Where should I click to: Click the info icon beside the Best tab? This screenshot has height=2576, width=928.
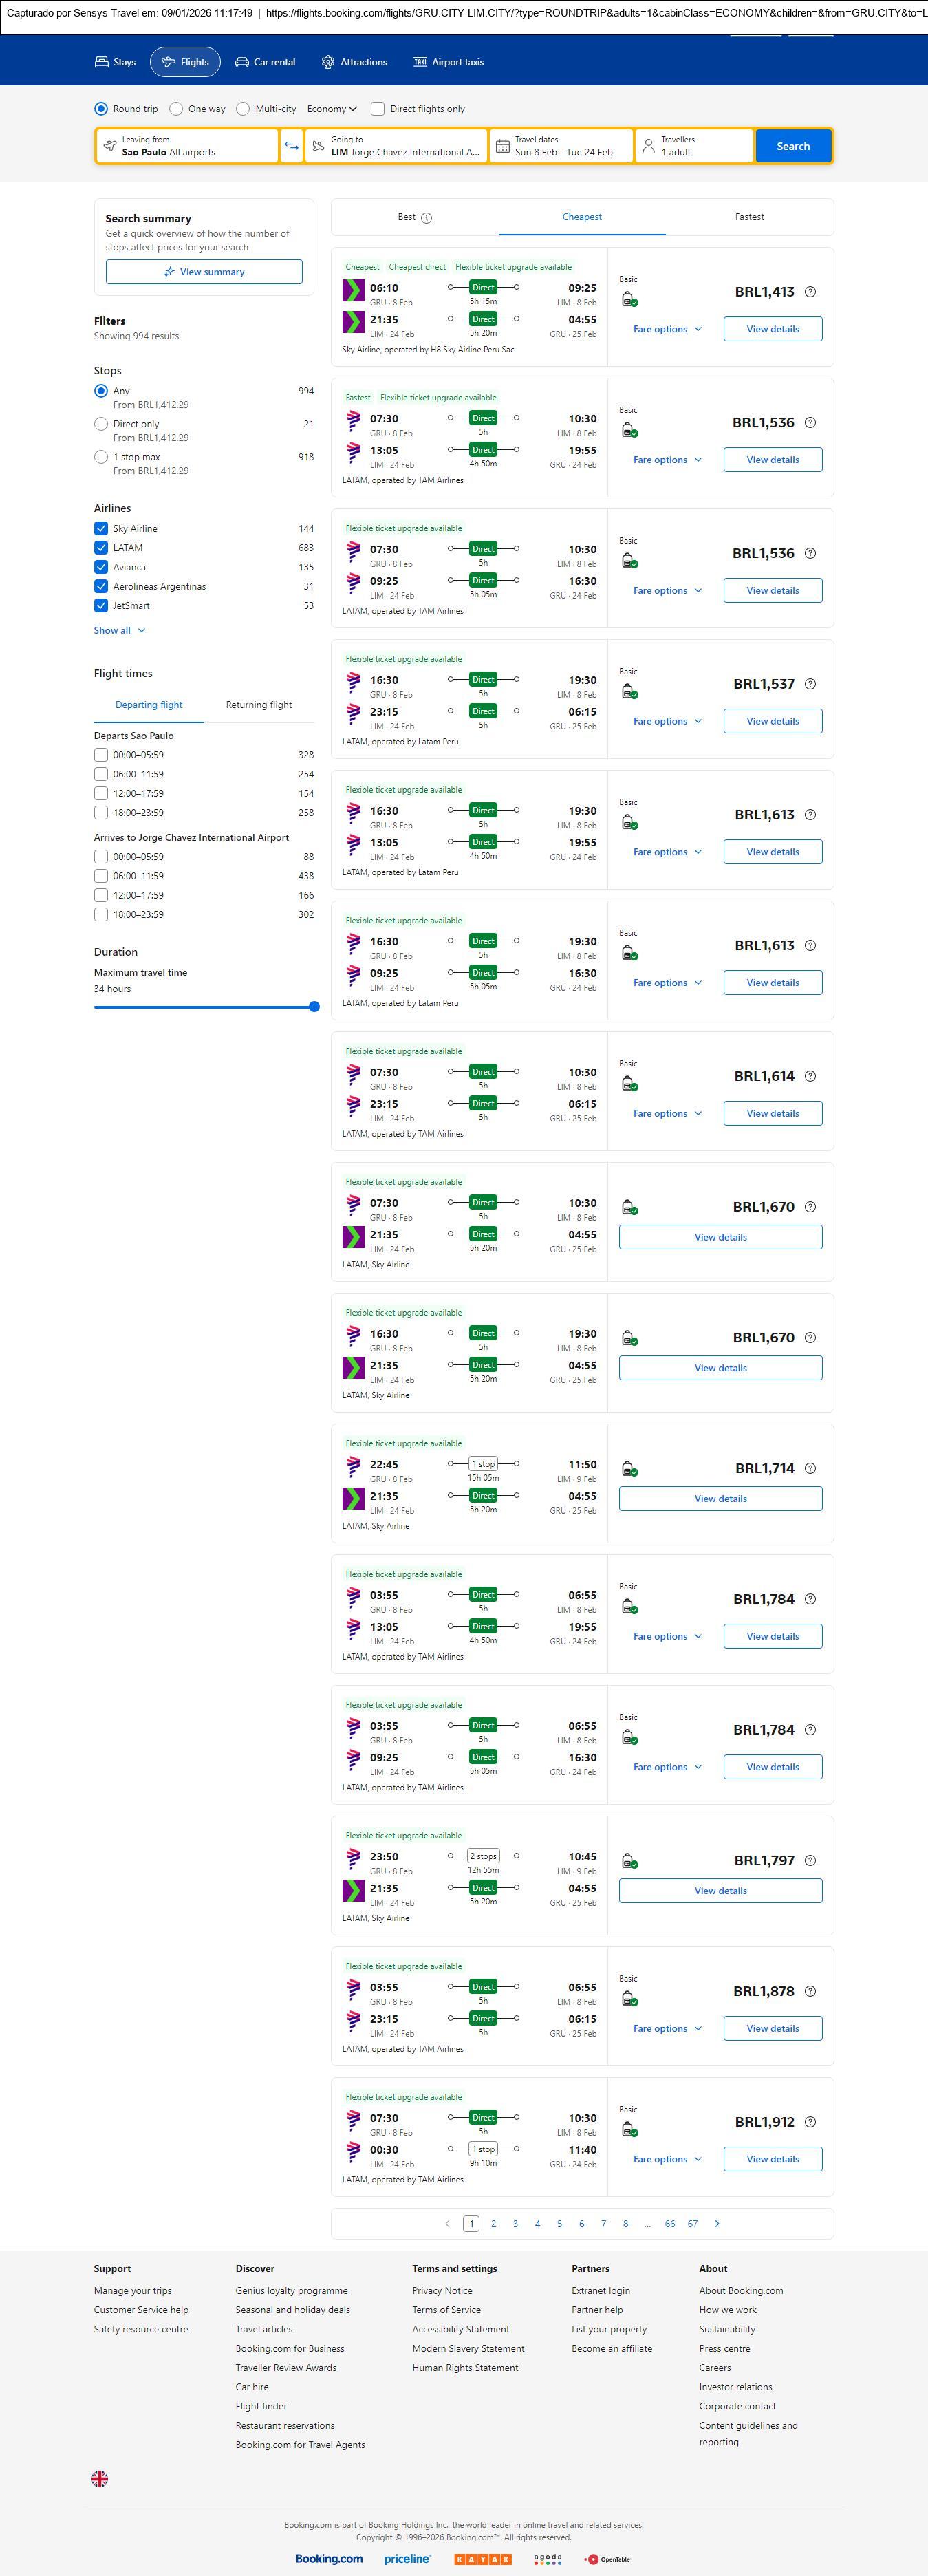pyautogui.click(x=427, y=218)
